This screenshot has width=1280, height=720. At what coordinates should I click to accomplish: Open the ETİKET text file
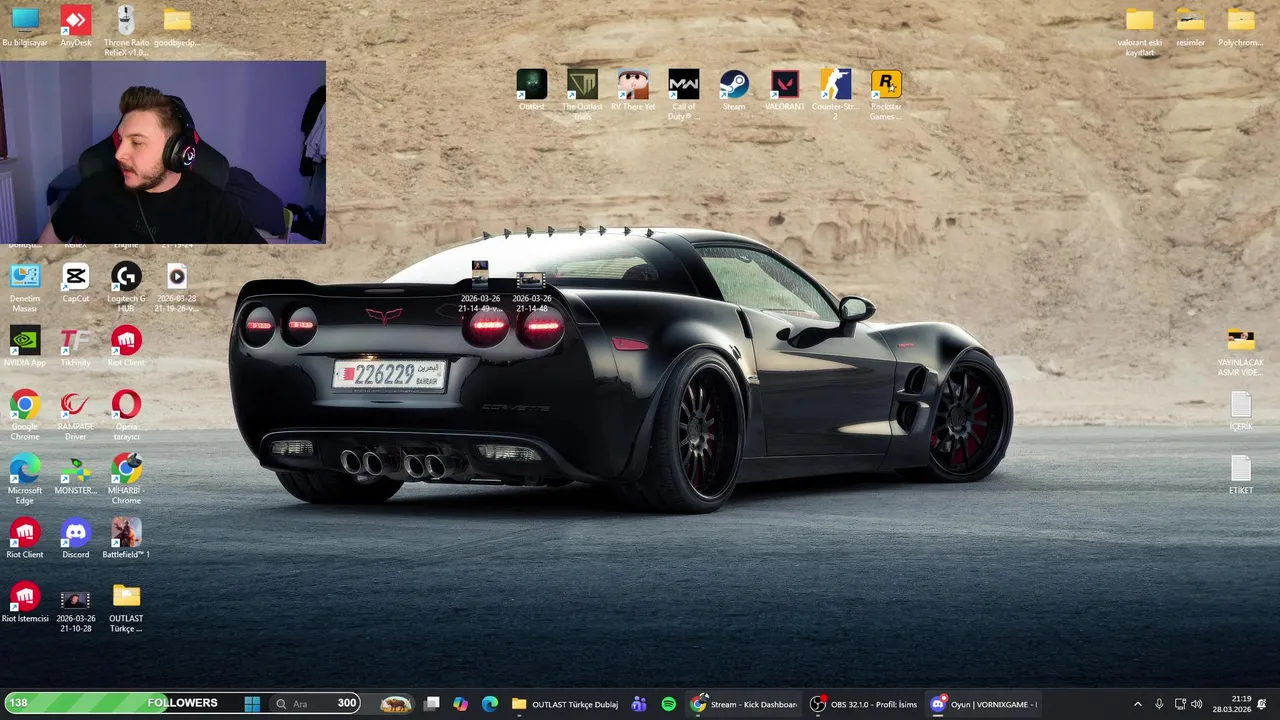1241,475
